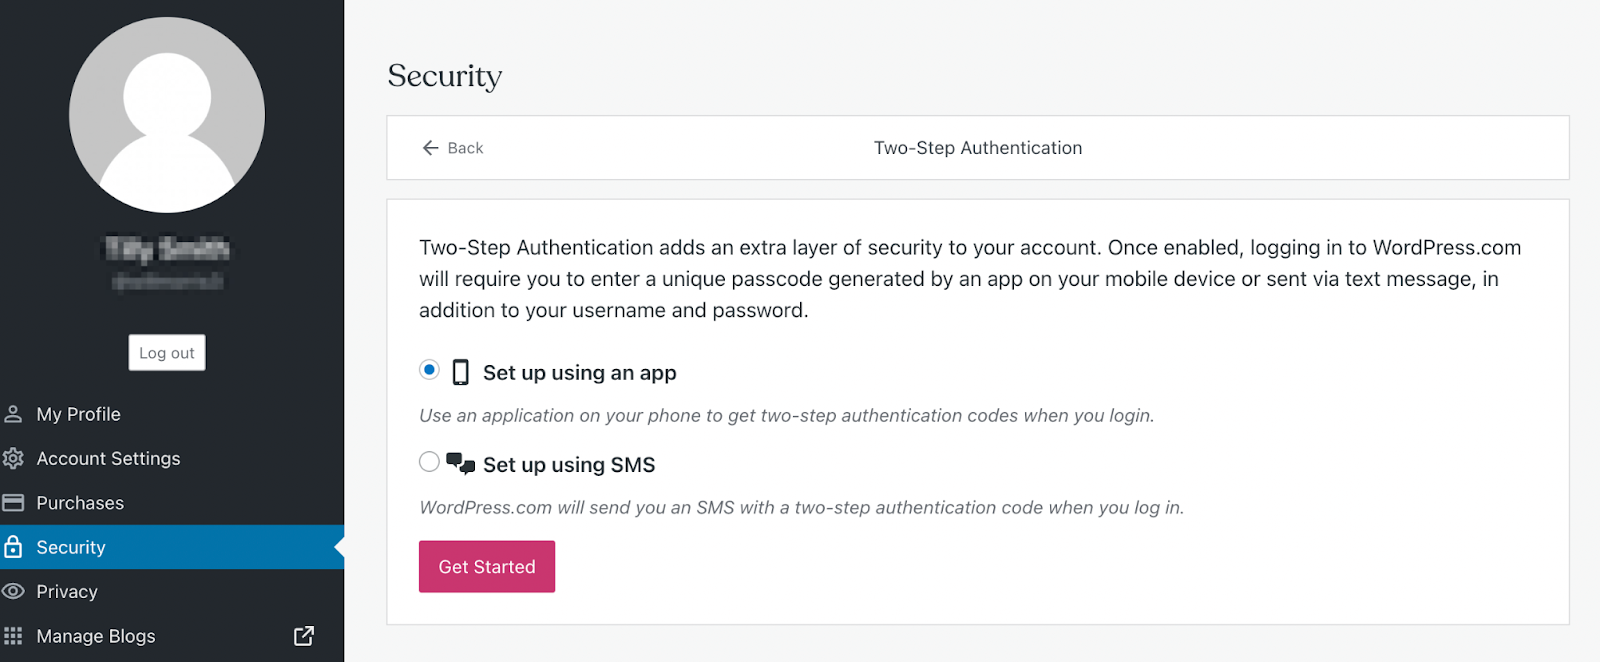Click the Manage Blogs grid icon
This screenshot has height=662, width=1600.
click(13, 636)
